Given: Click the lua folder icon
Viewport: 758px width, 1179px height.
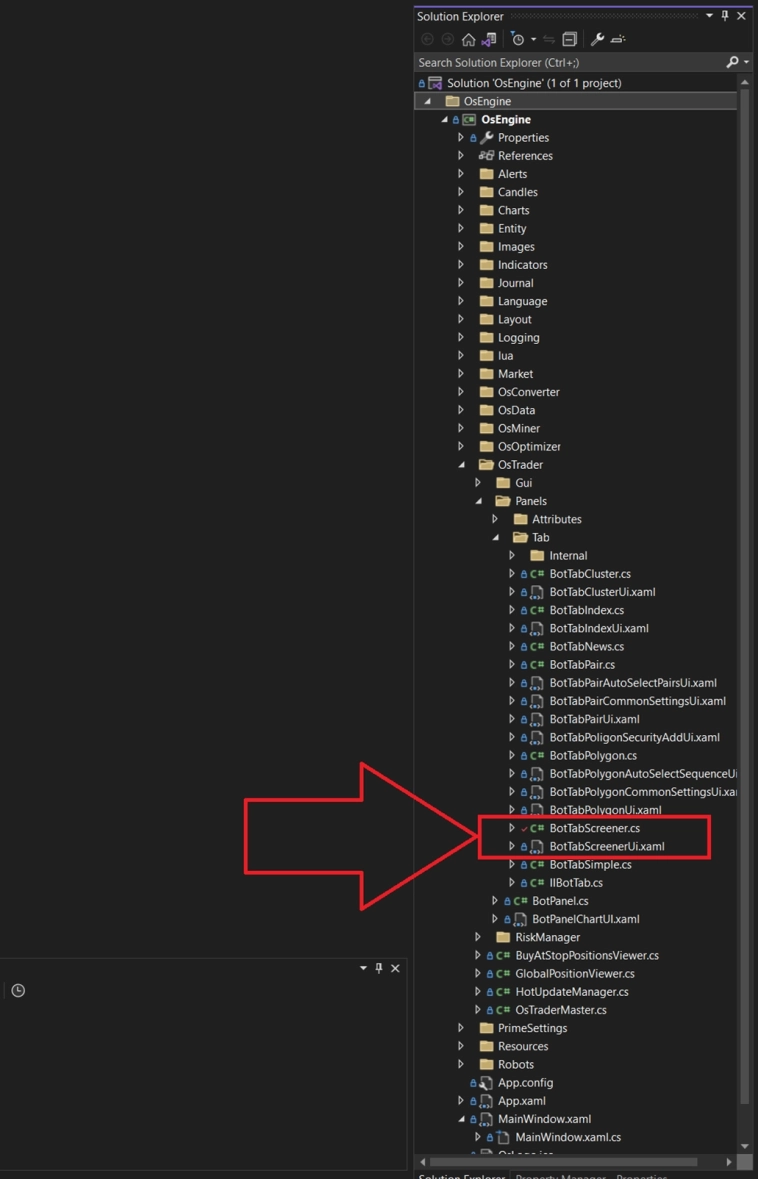Looking at the screenshot, I should 487,356.
